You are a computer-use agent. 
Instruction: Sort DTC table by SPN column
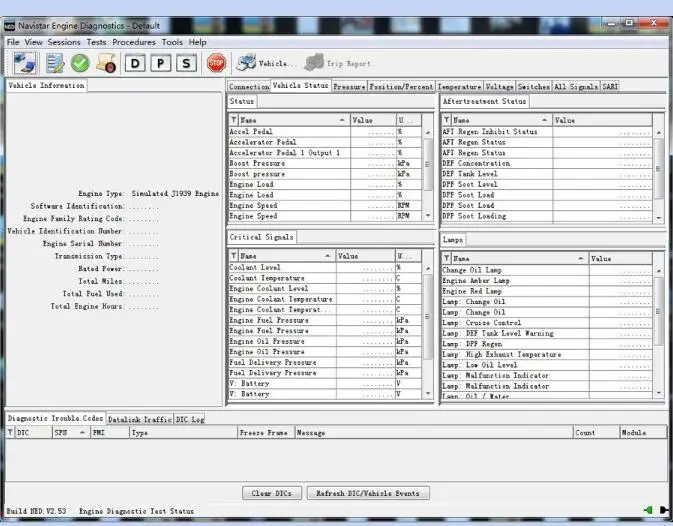tap(71, 432)
